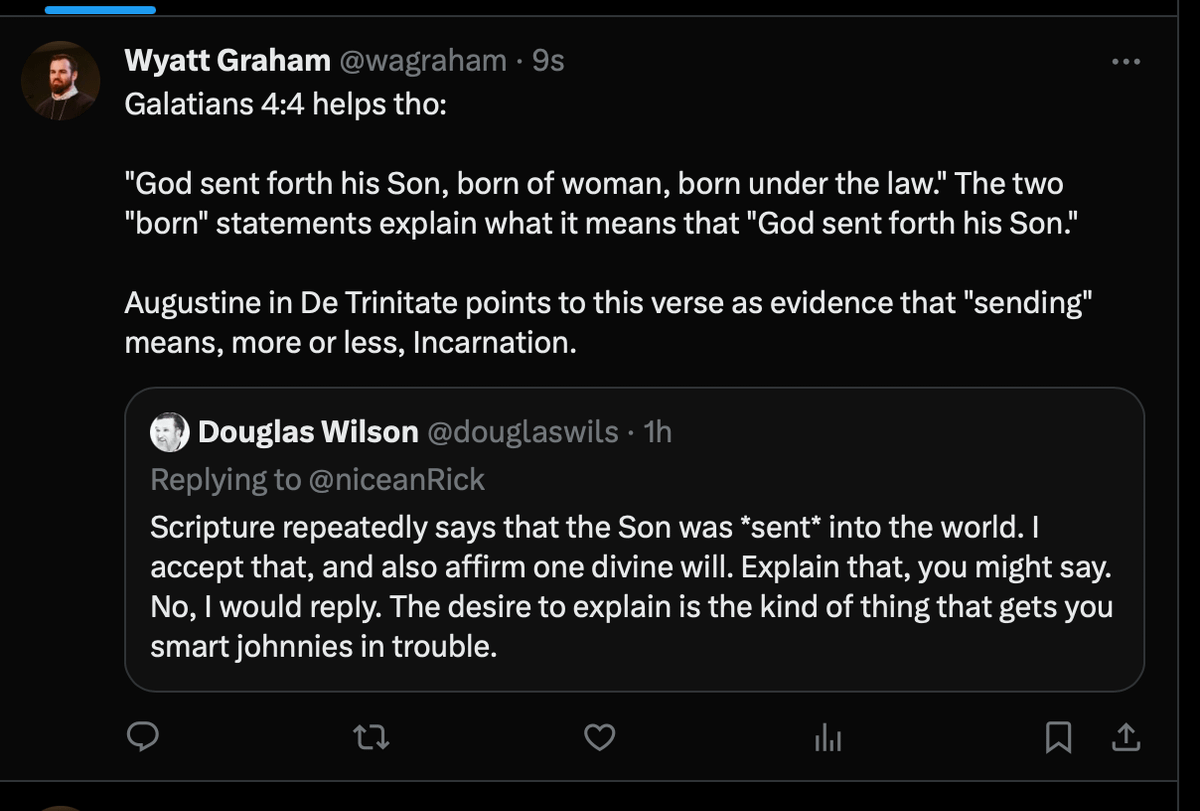Viewport: 1200px width, 811px height.
Task: Click Douglas Wilson's small avatar
Action: pyautogui.click(x=169, y=432)
